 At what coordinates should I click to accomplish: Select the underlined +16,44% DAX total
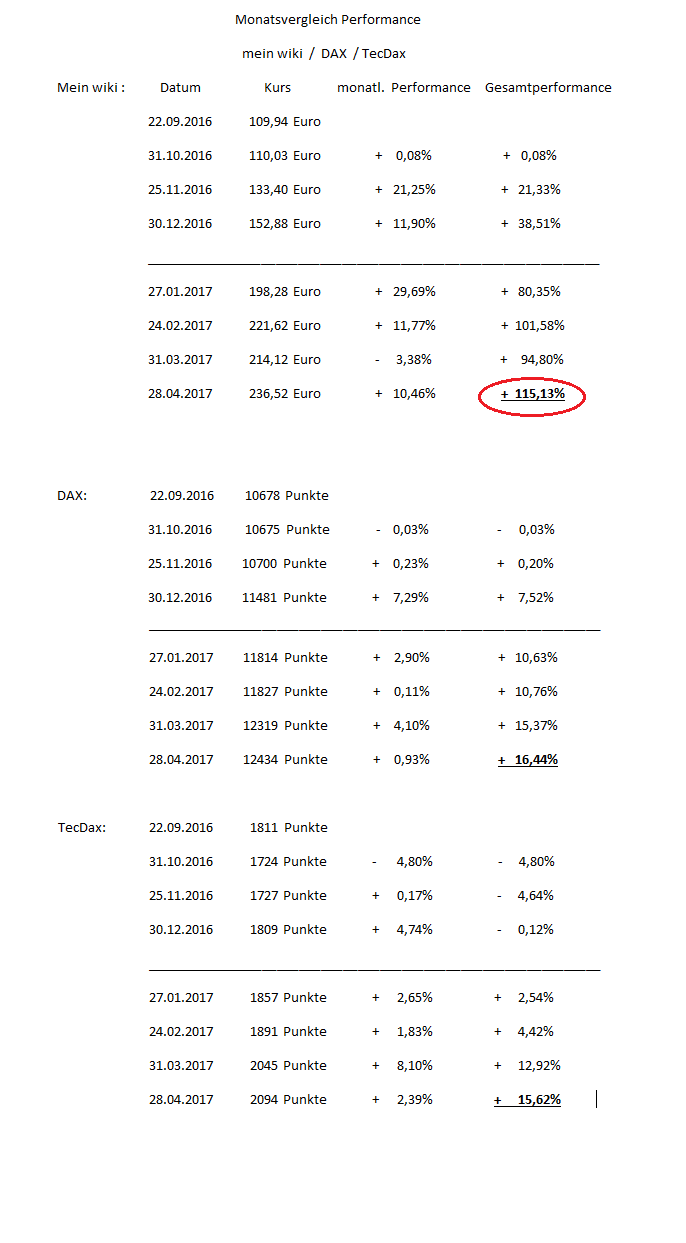[528, 760]
